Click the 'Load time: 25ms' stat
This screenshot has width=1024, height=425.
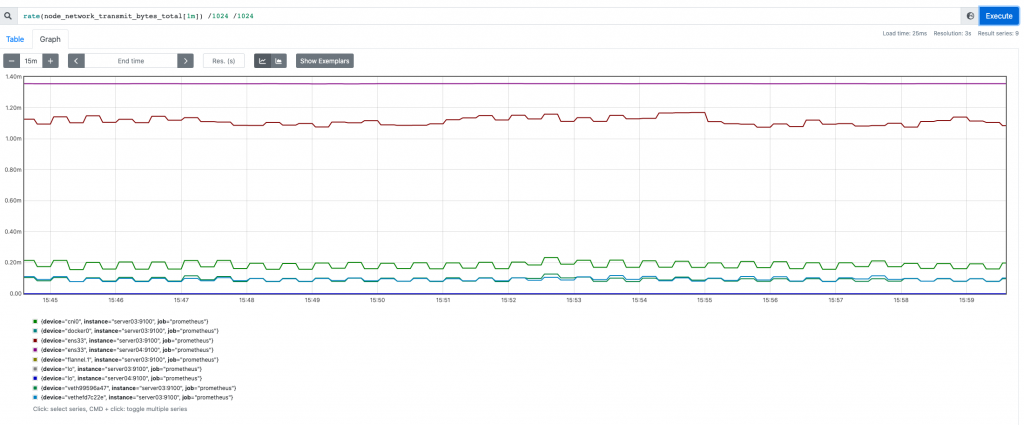(904, 33)
